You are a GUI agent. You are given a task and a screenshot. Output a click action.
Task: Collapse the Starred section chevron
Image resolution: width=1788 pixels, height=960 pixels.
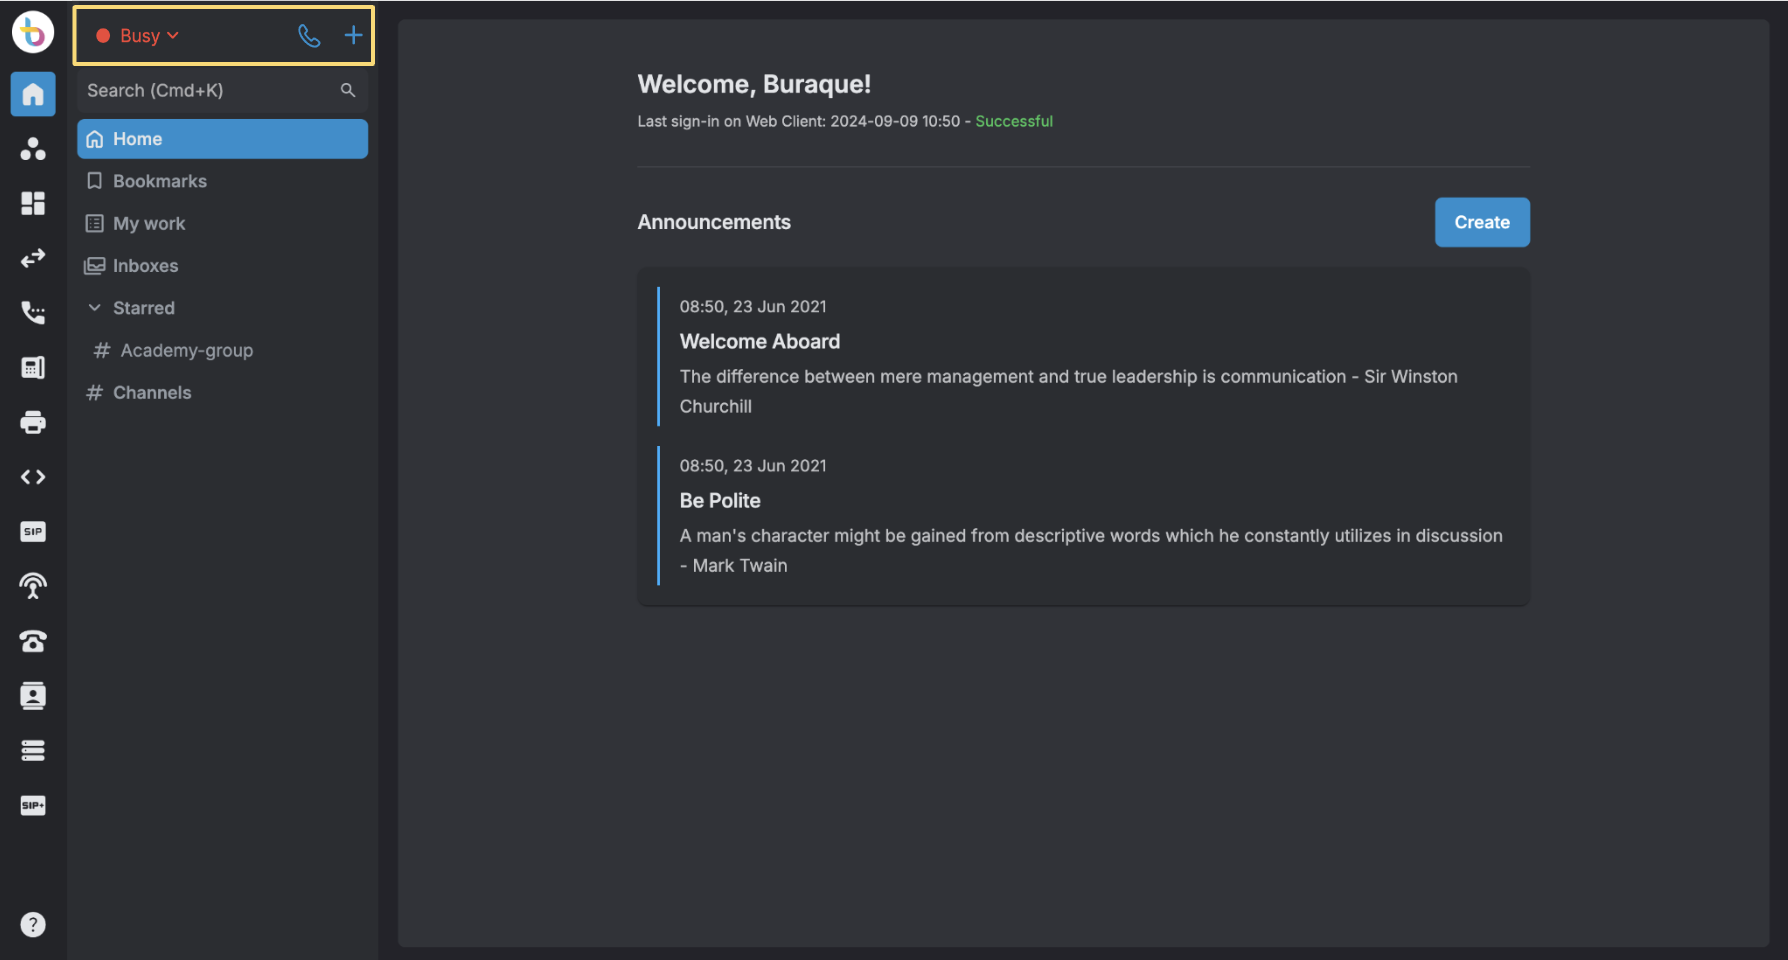click(95, 308)
